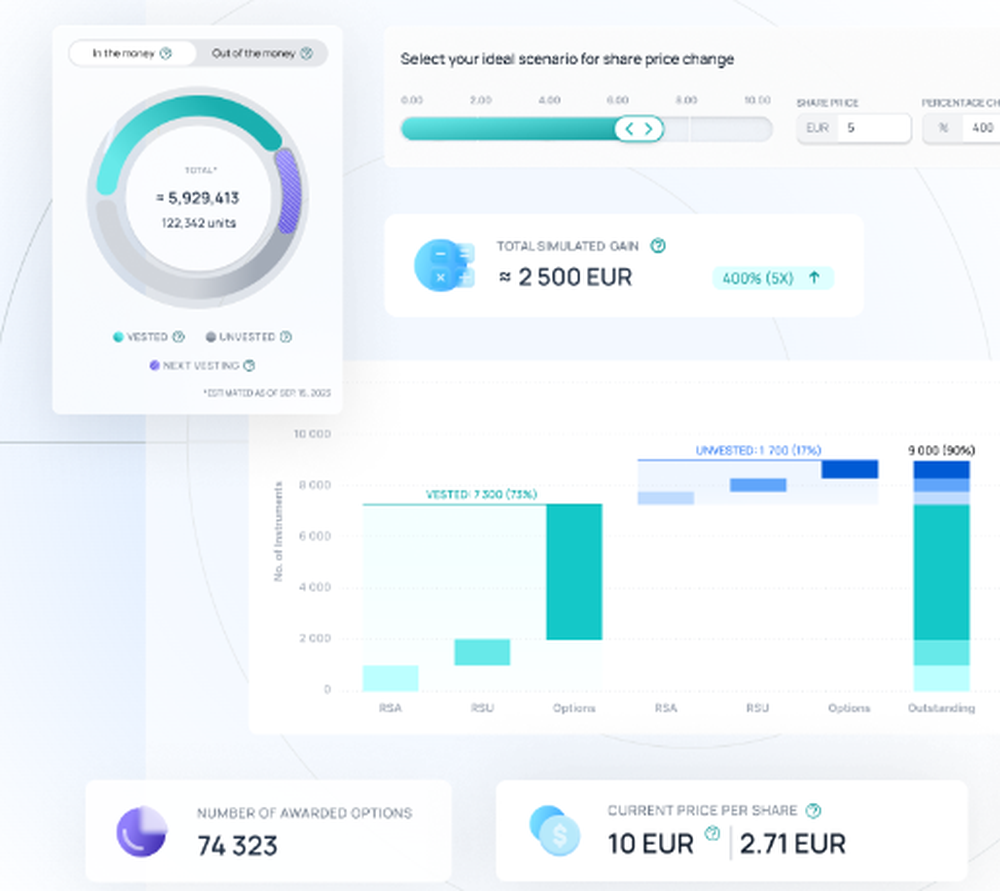The image size is (1000, 891).
Task: Click the Outstanding axis label
Action: (x=941, y=708)
